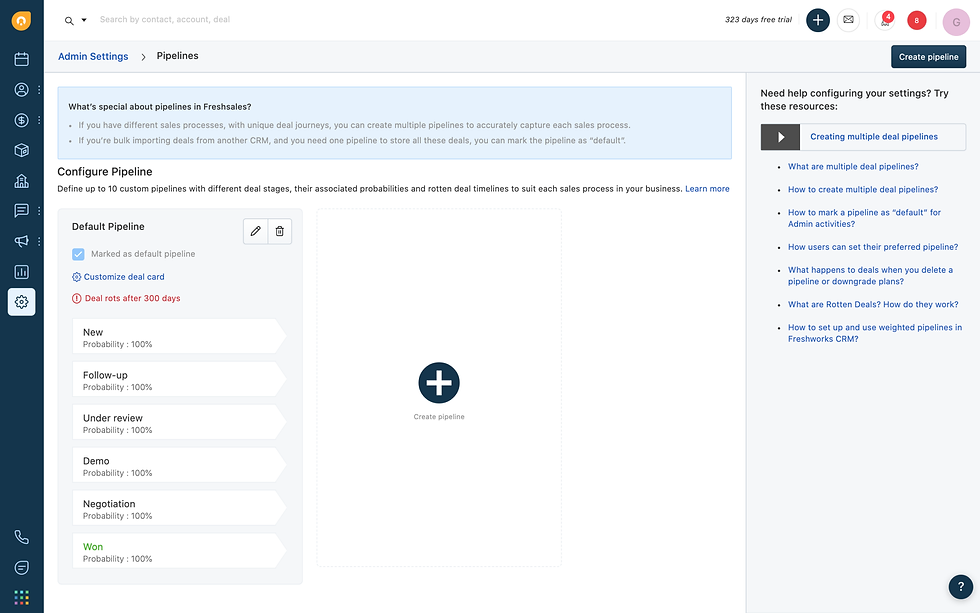Open the bar chart reports sidebar icon
The image size is (980, 613).
click(x=21, y=271)
